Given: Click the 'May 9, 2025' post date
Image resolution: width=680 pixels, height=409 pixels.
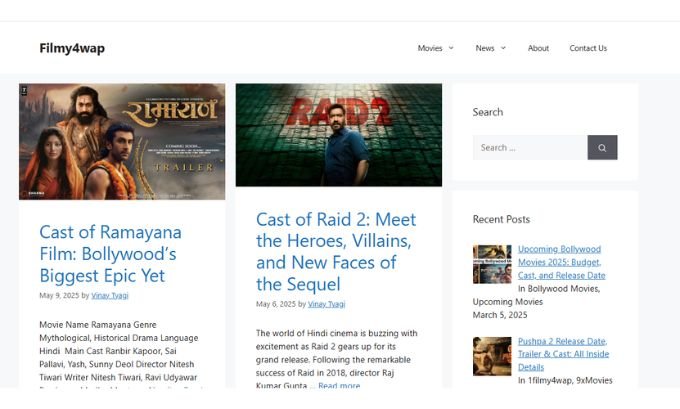Looking at the screenshot, I should click(x=59, y=295).
